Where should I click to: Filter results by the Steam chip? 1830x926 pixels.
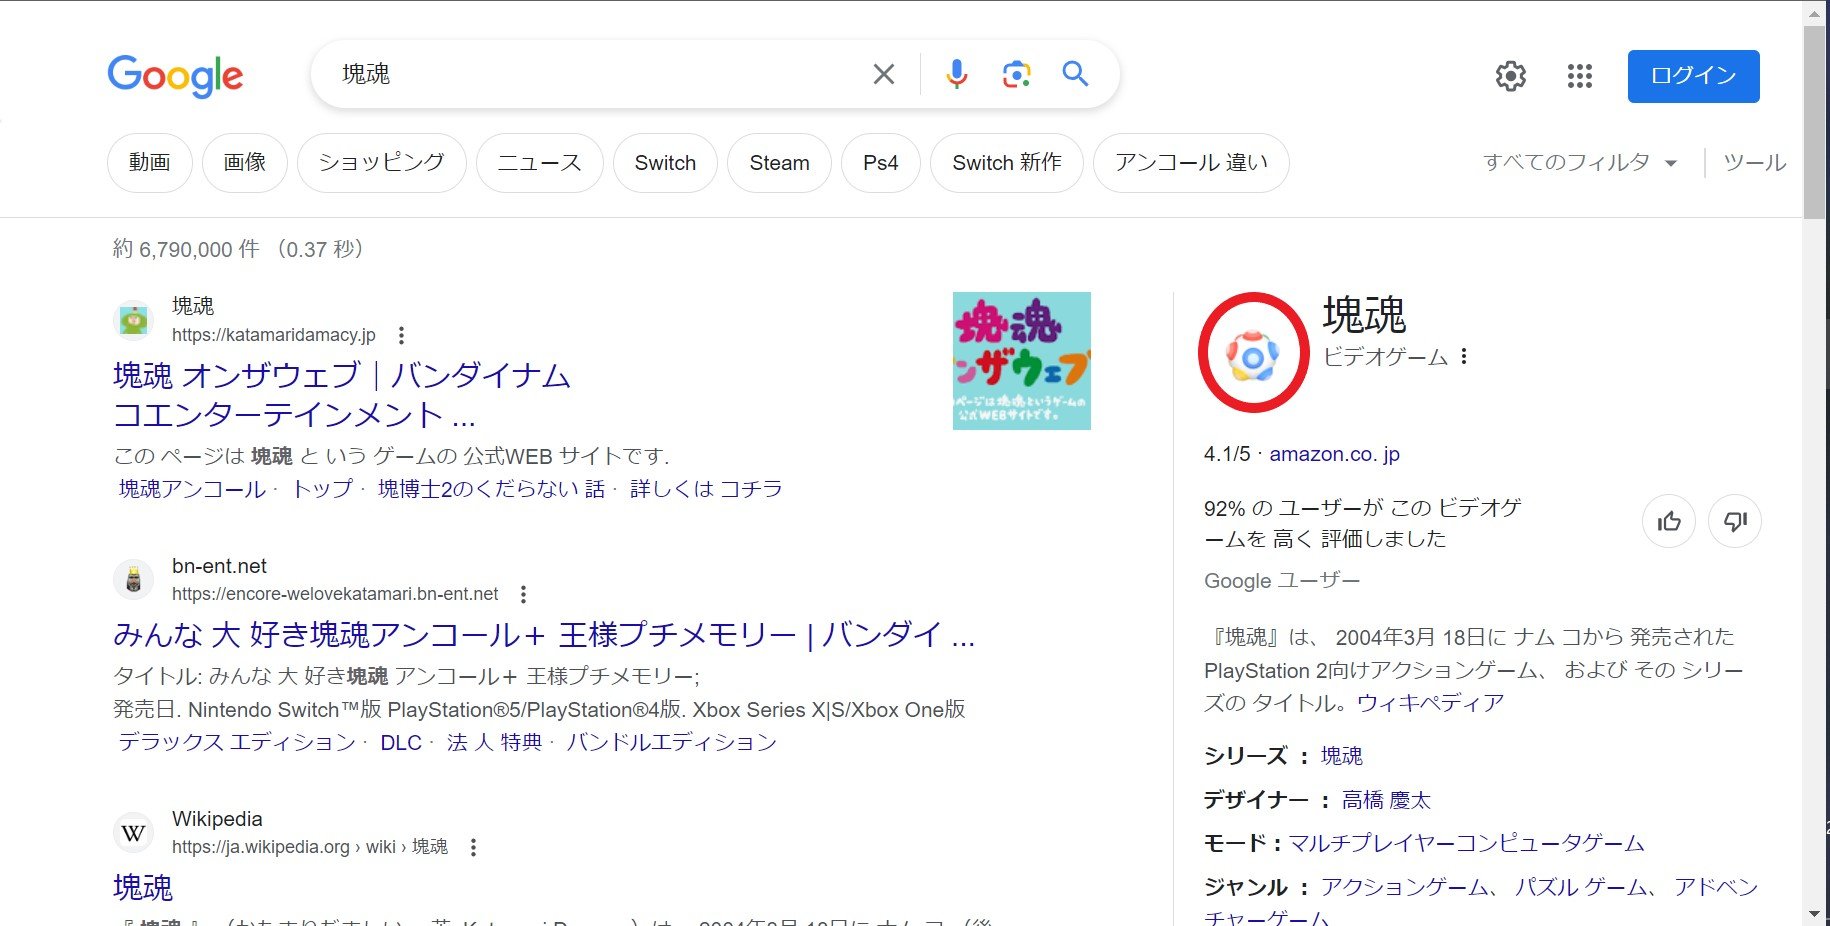tap(779, 162)
